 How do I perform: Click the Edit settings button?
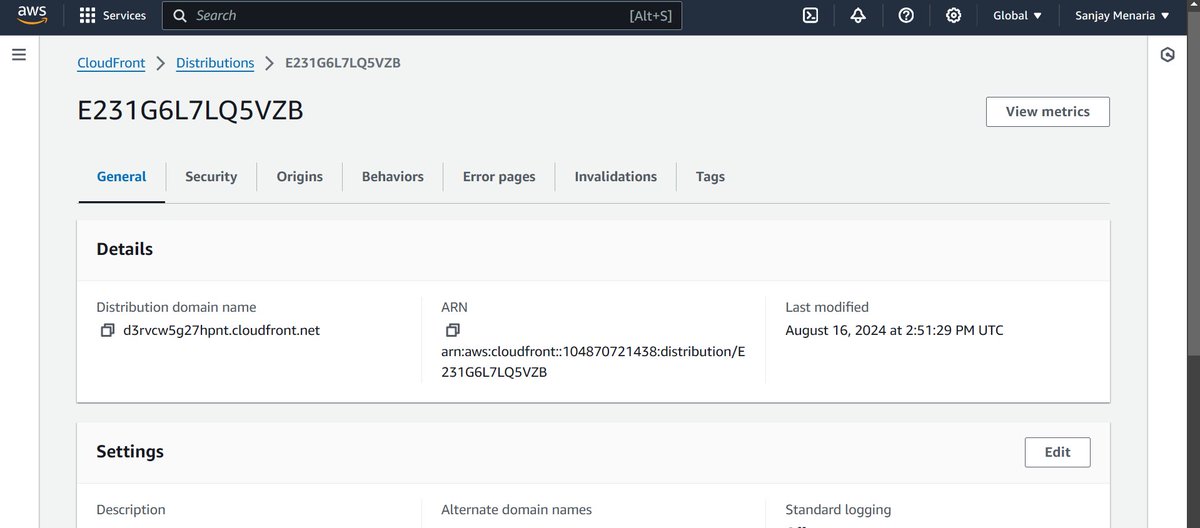1057,452
